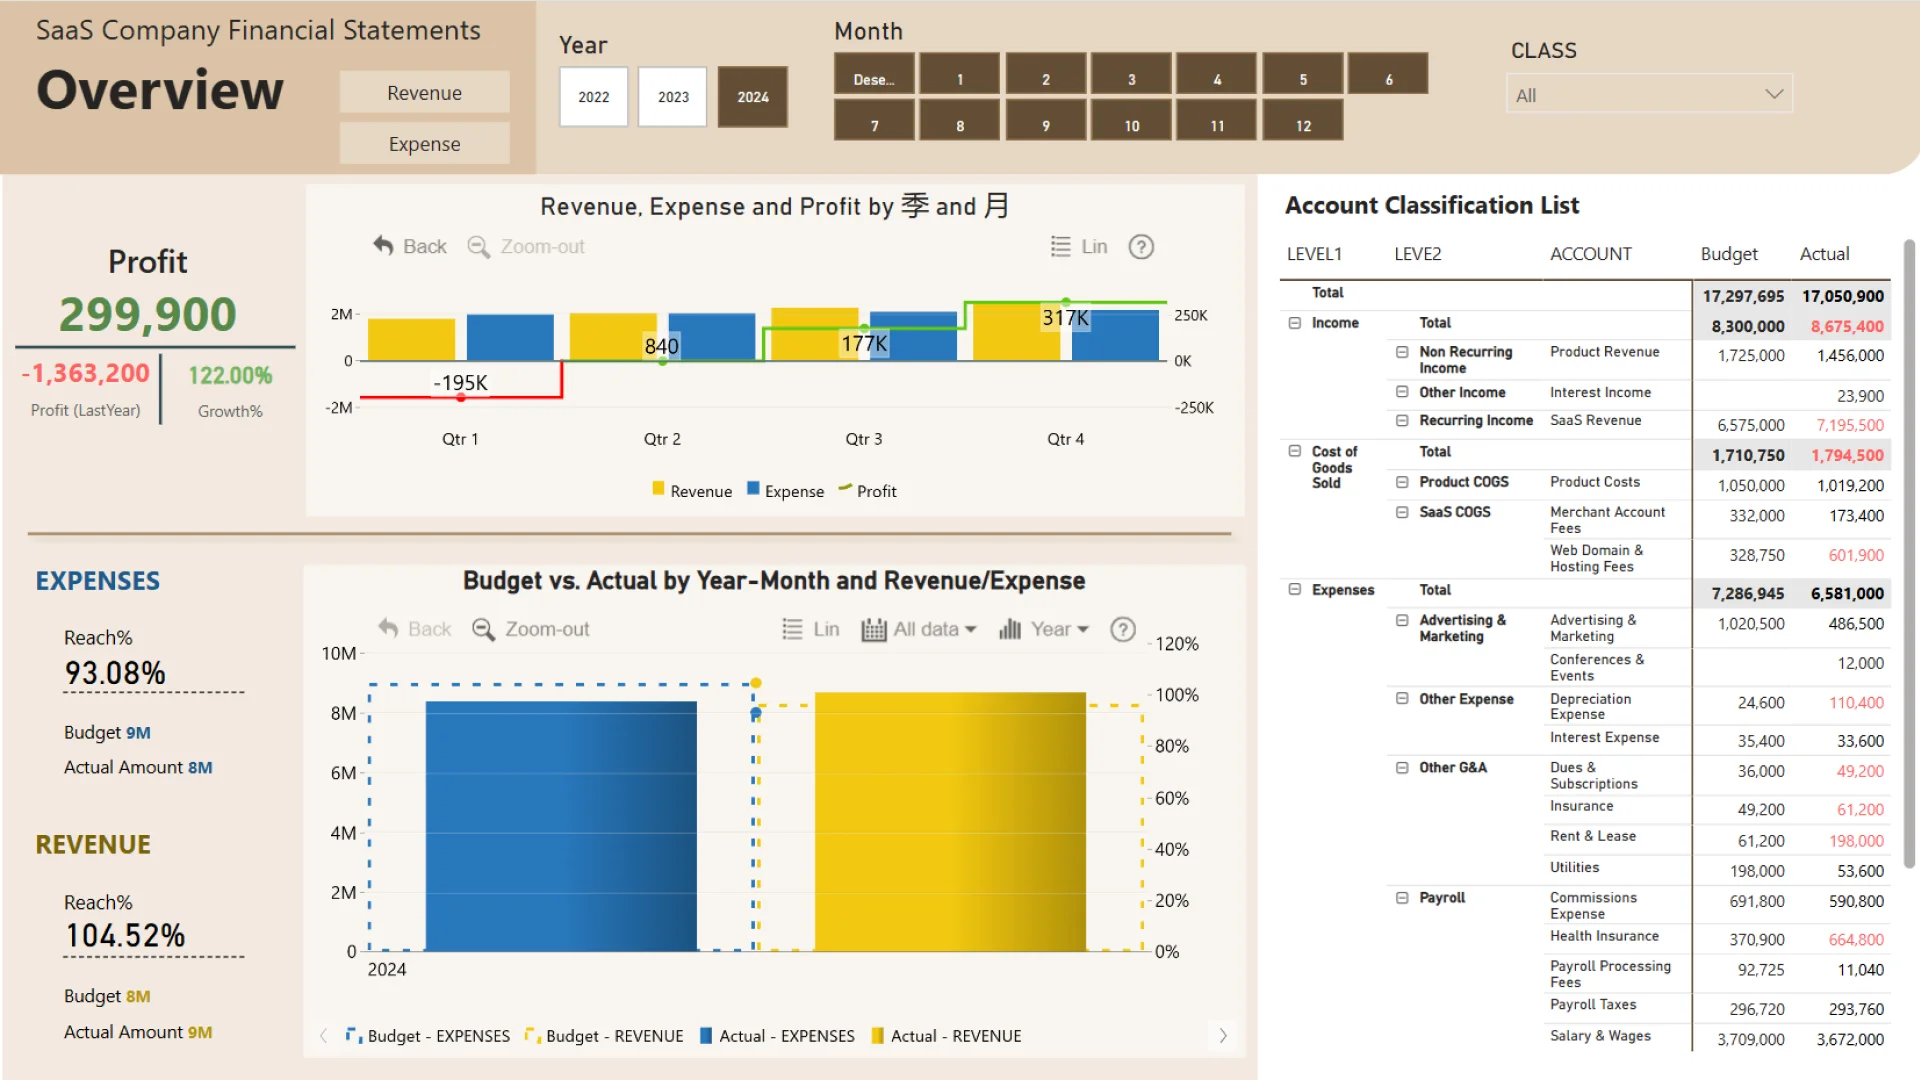Image resolution: width=1920 pixels, height=1080 pixels.
Task: Go to the Revenue page
Action: (x=424, y=93)
